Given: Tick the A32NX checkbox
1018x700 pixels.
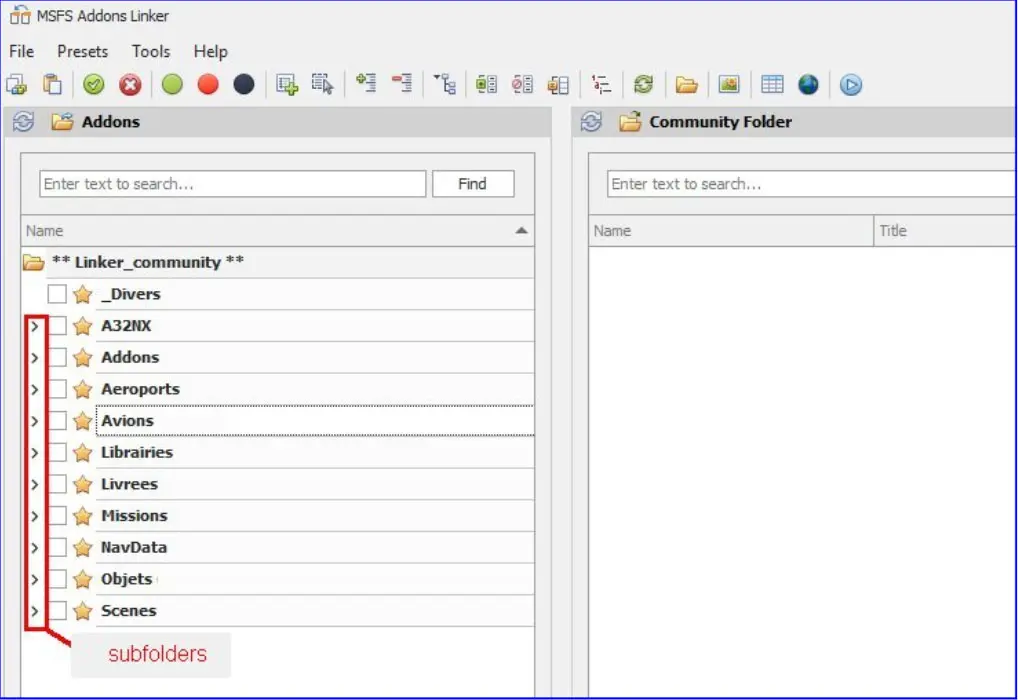Looking at the screenshot, I should tap(57, 326).
